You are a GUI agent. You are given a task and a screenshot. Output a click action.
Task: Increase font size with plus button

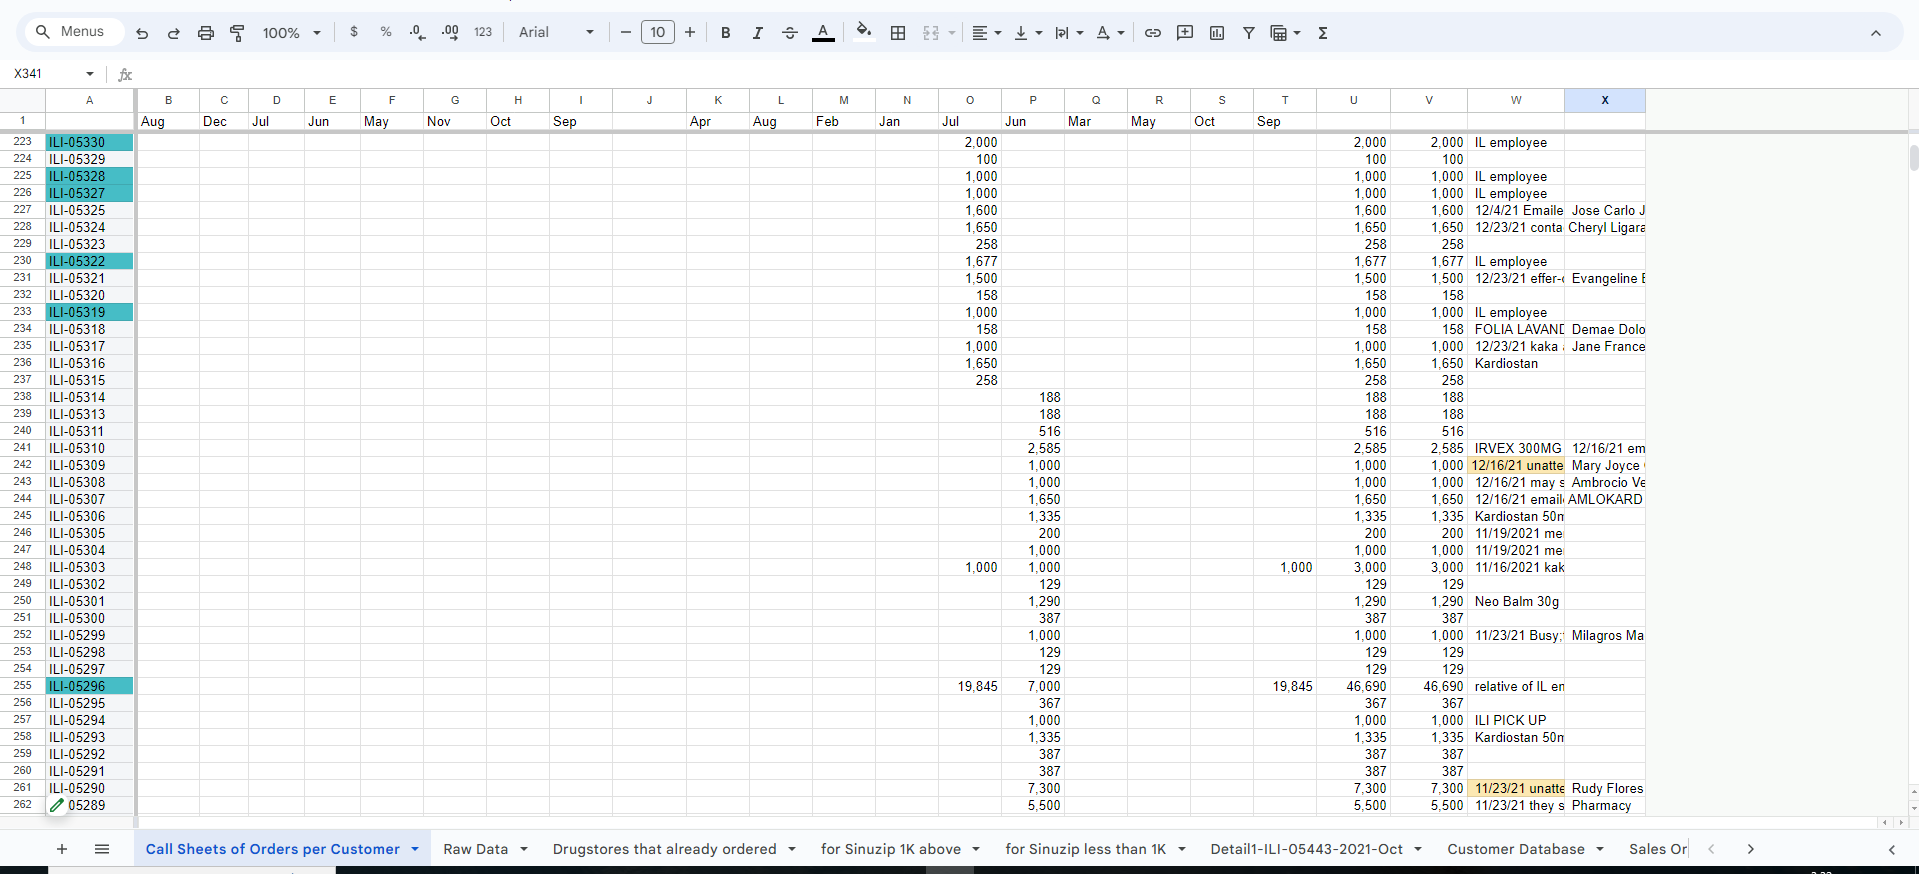pyautogui.click(x=690, y=33)
